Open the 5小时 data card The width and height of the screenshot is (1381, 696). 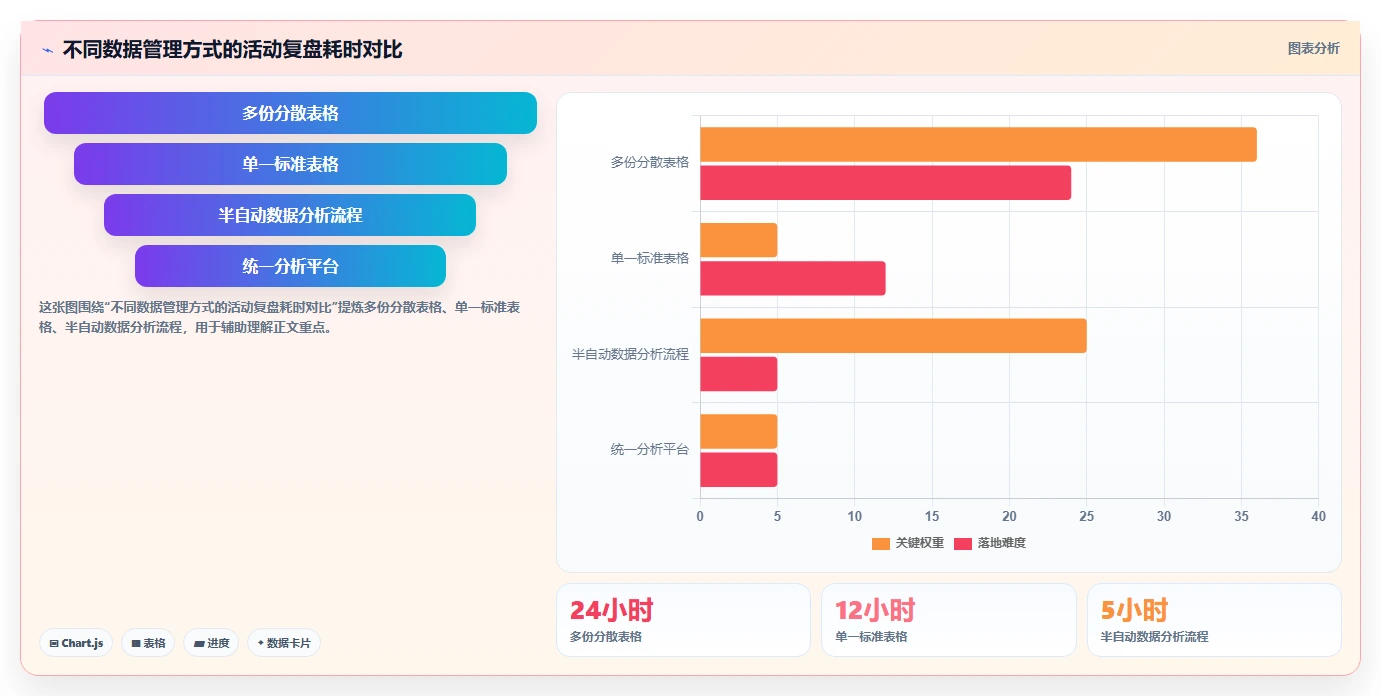tap(1214, 620)
